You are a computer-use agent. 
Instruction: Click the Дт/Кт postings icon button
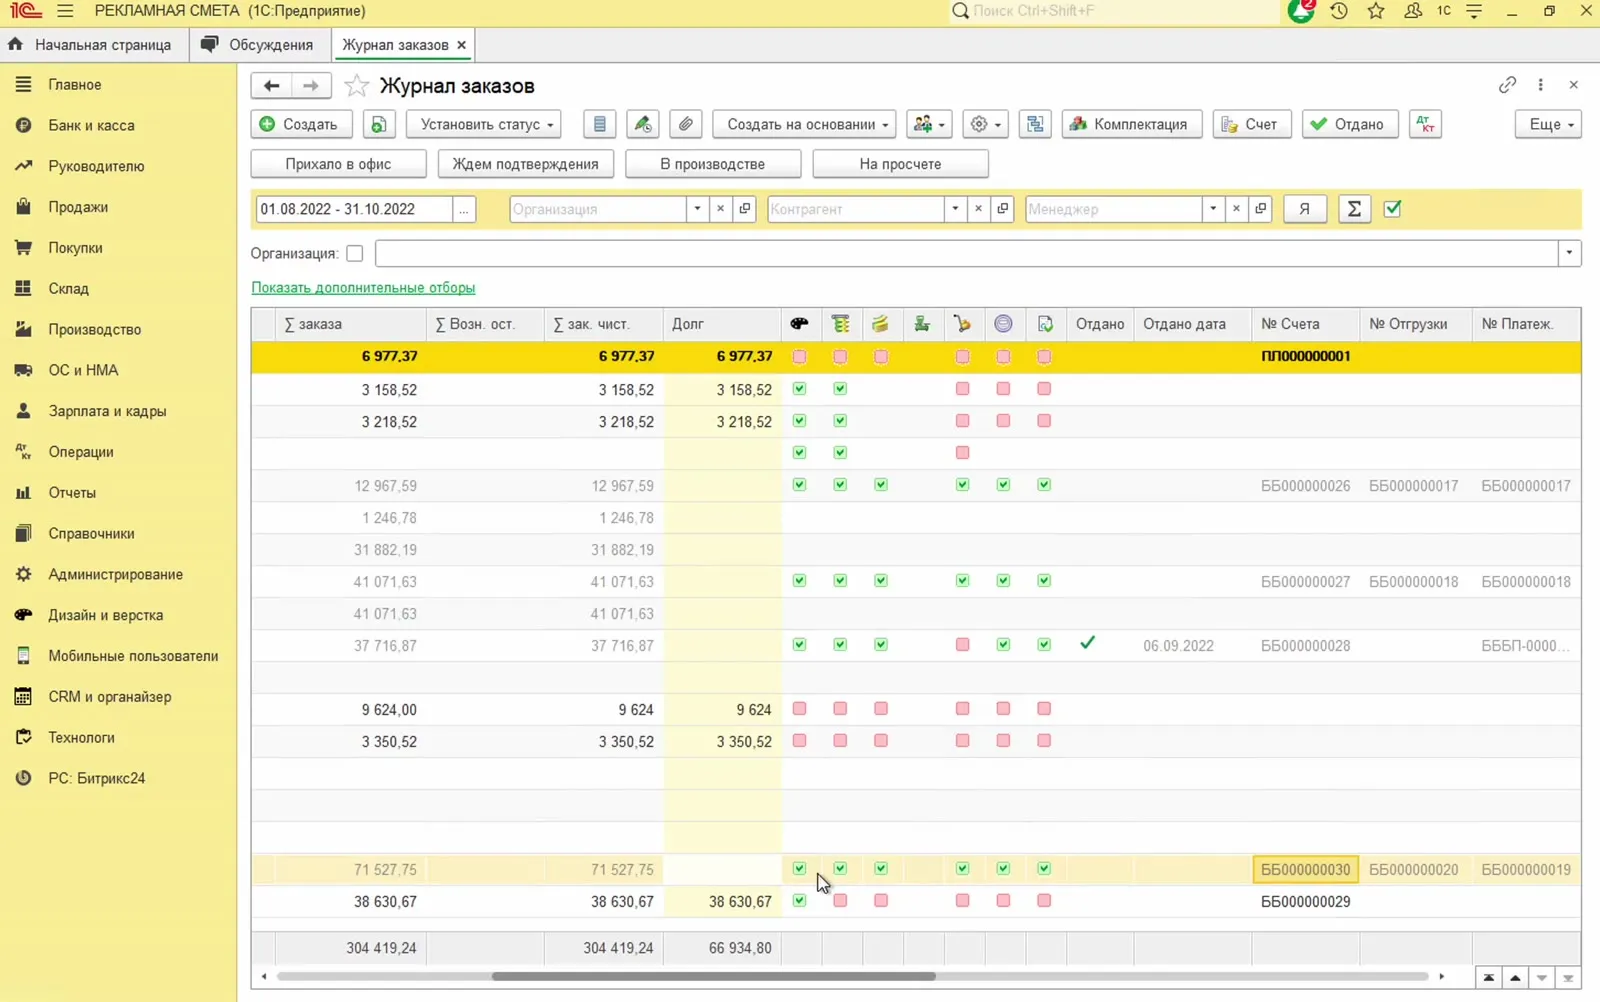click(x=1425, y=124)
